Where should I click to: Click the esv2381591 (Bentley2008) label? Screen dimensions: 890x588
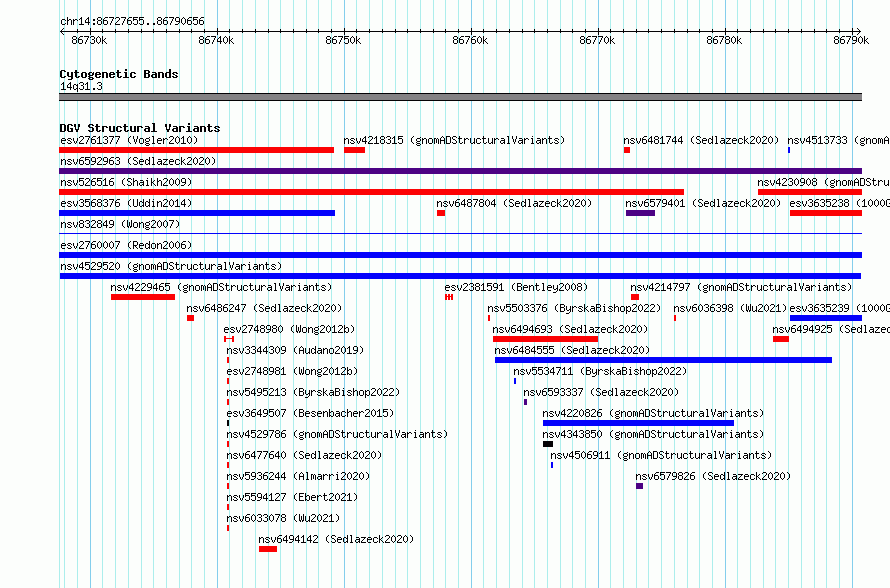517,287
